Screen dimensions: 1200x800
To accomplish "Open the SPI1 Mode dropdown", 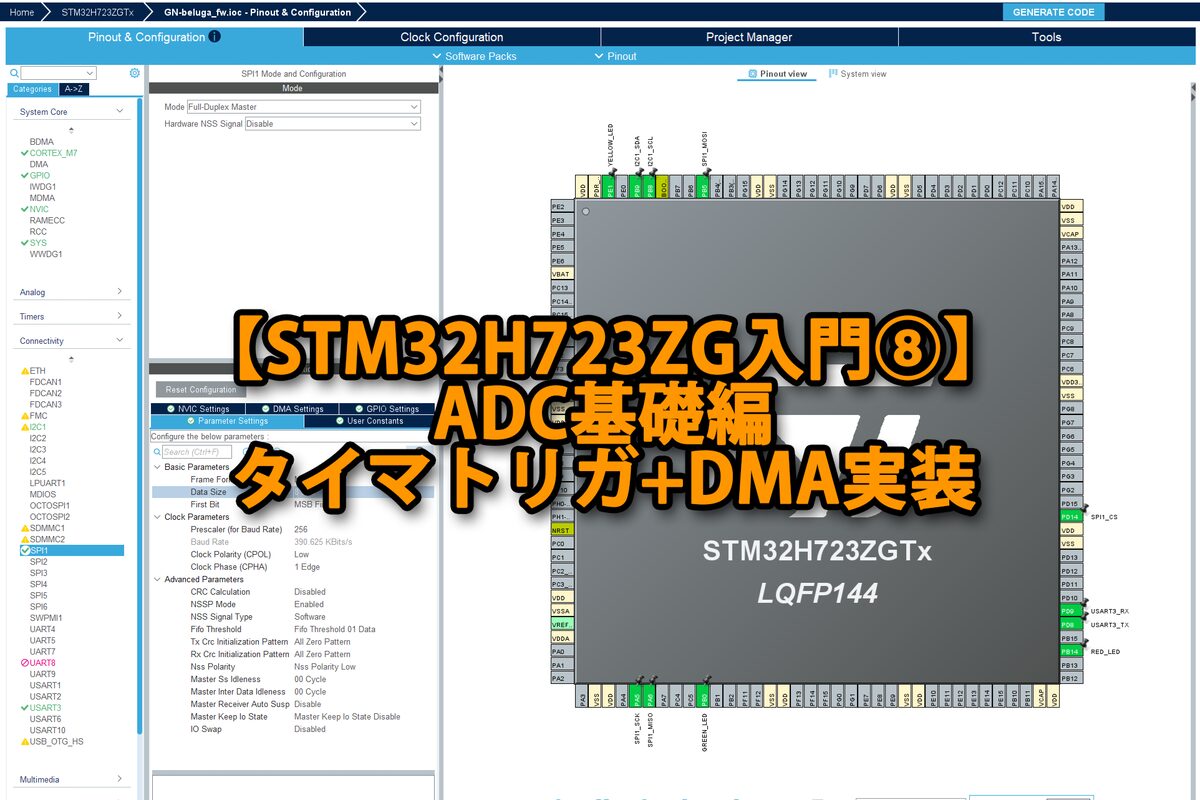I will 304,107.
